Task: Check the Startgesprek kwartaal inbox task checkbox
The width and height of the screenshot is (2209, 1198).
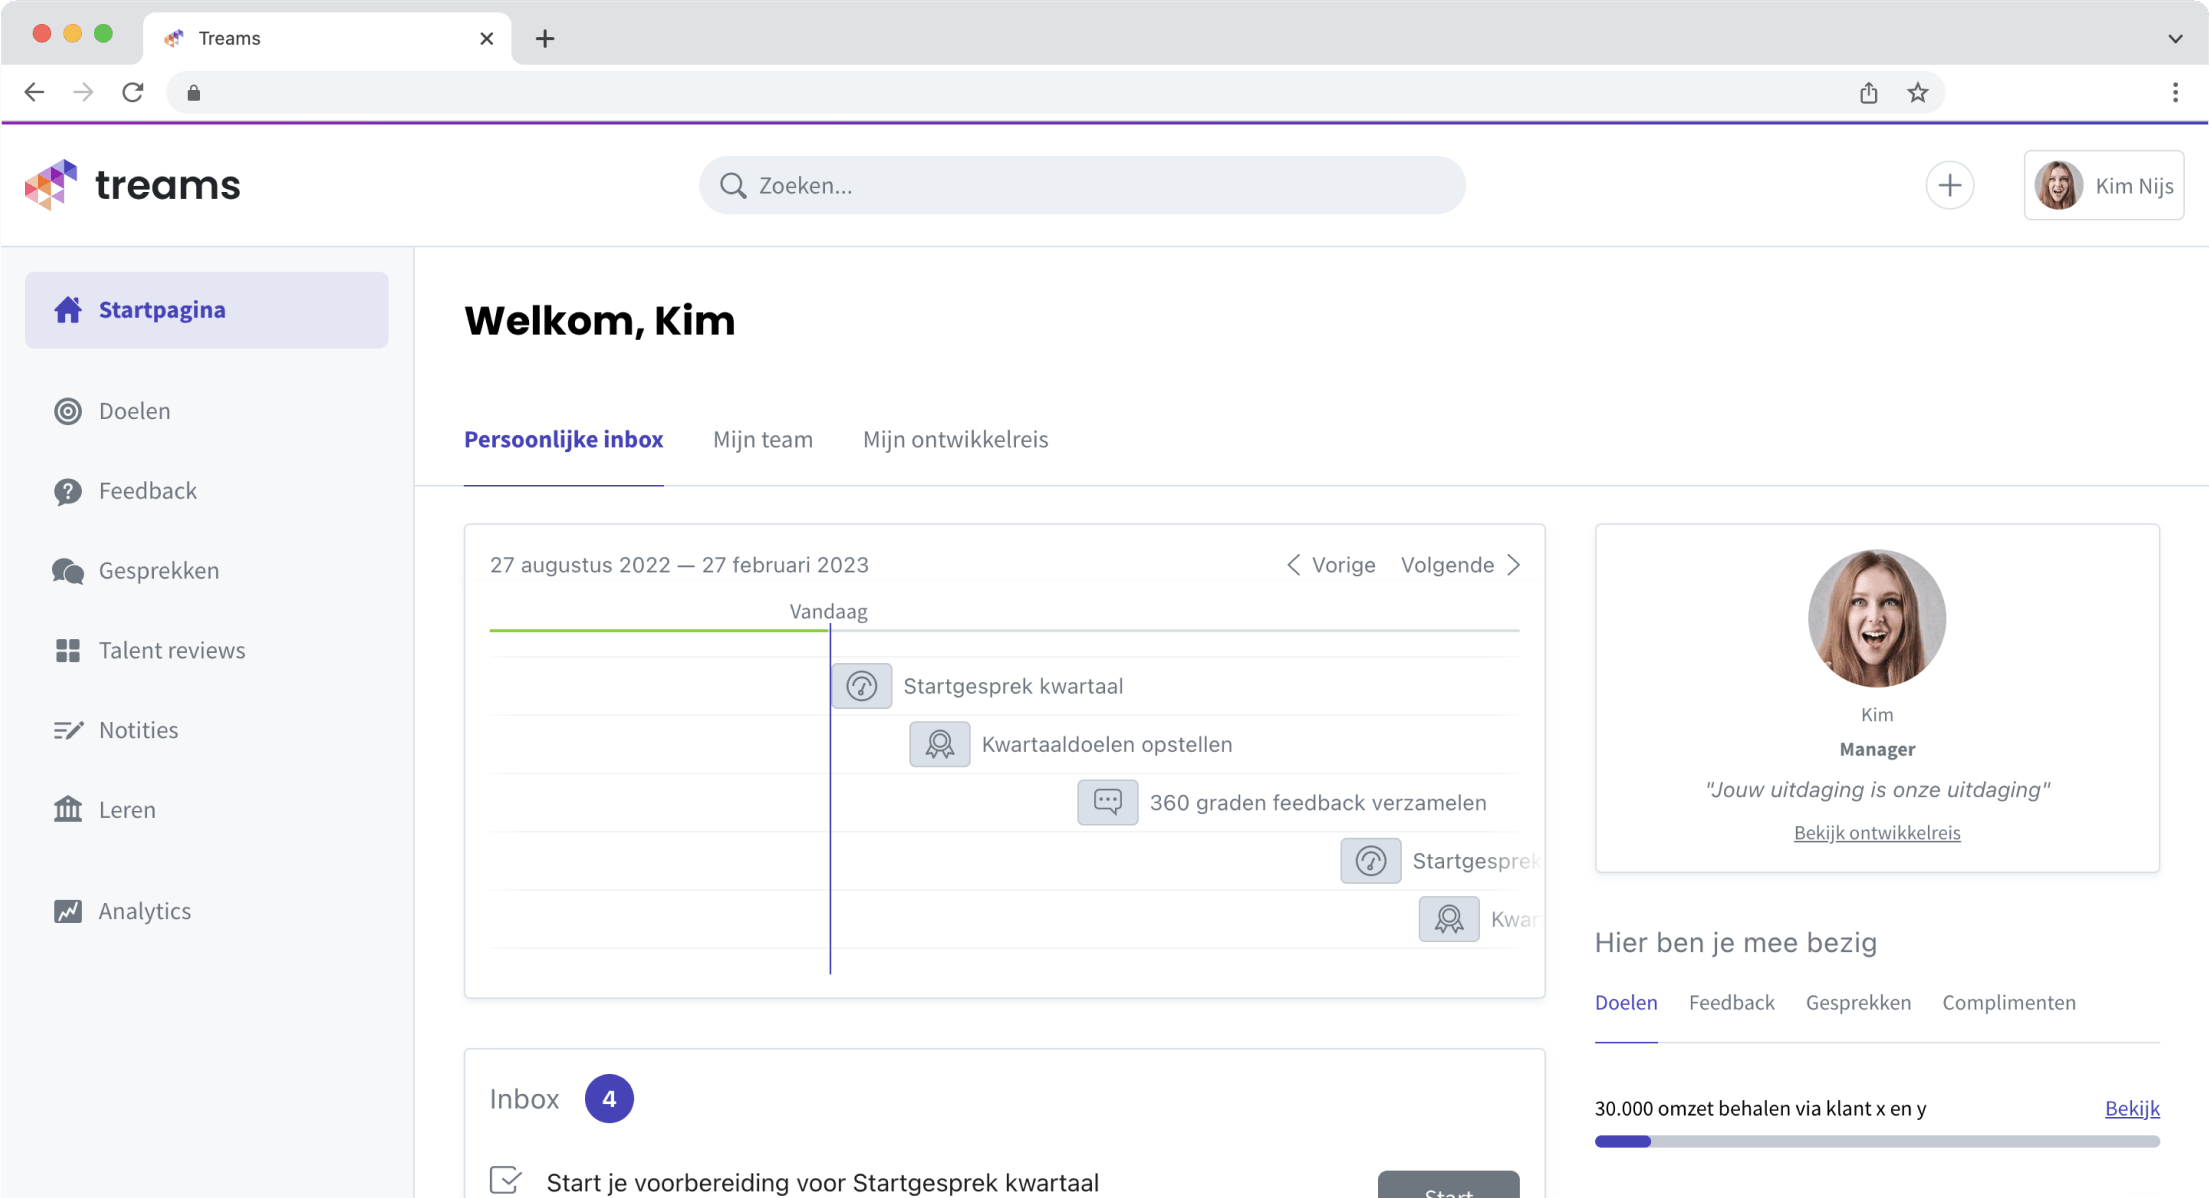Action: 506,1180
